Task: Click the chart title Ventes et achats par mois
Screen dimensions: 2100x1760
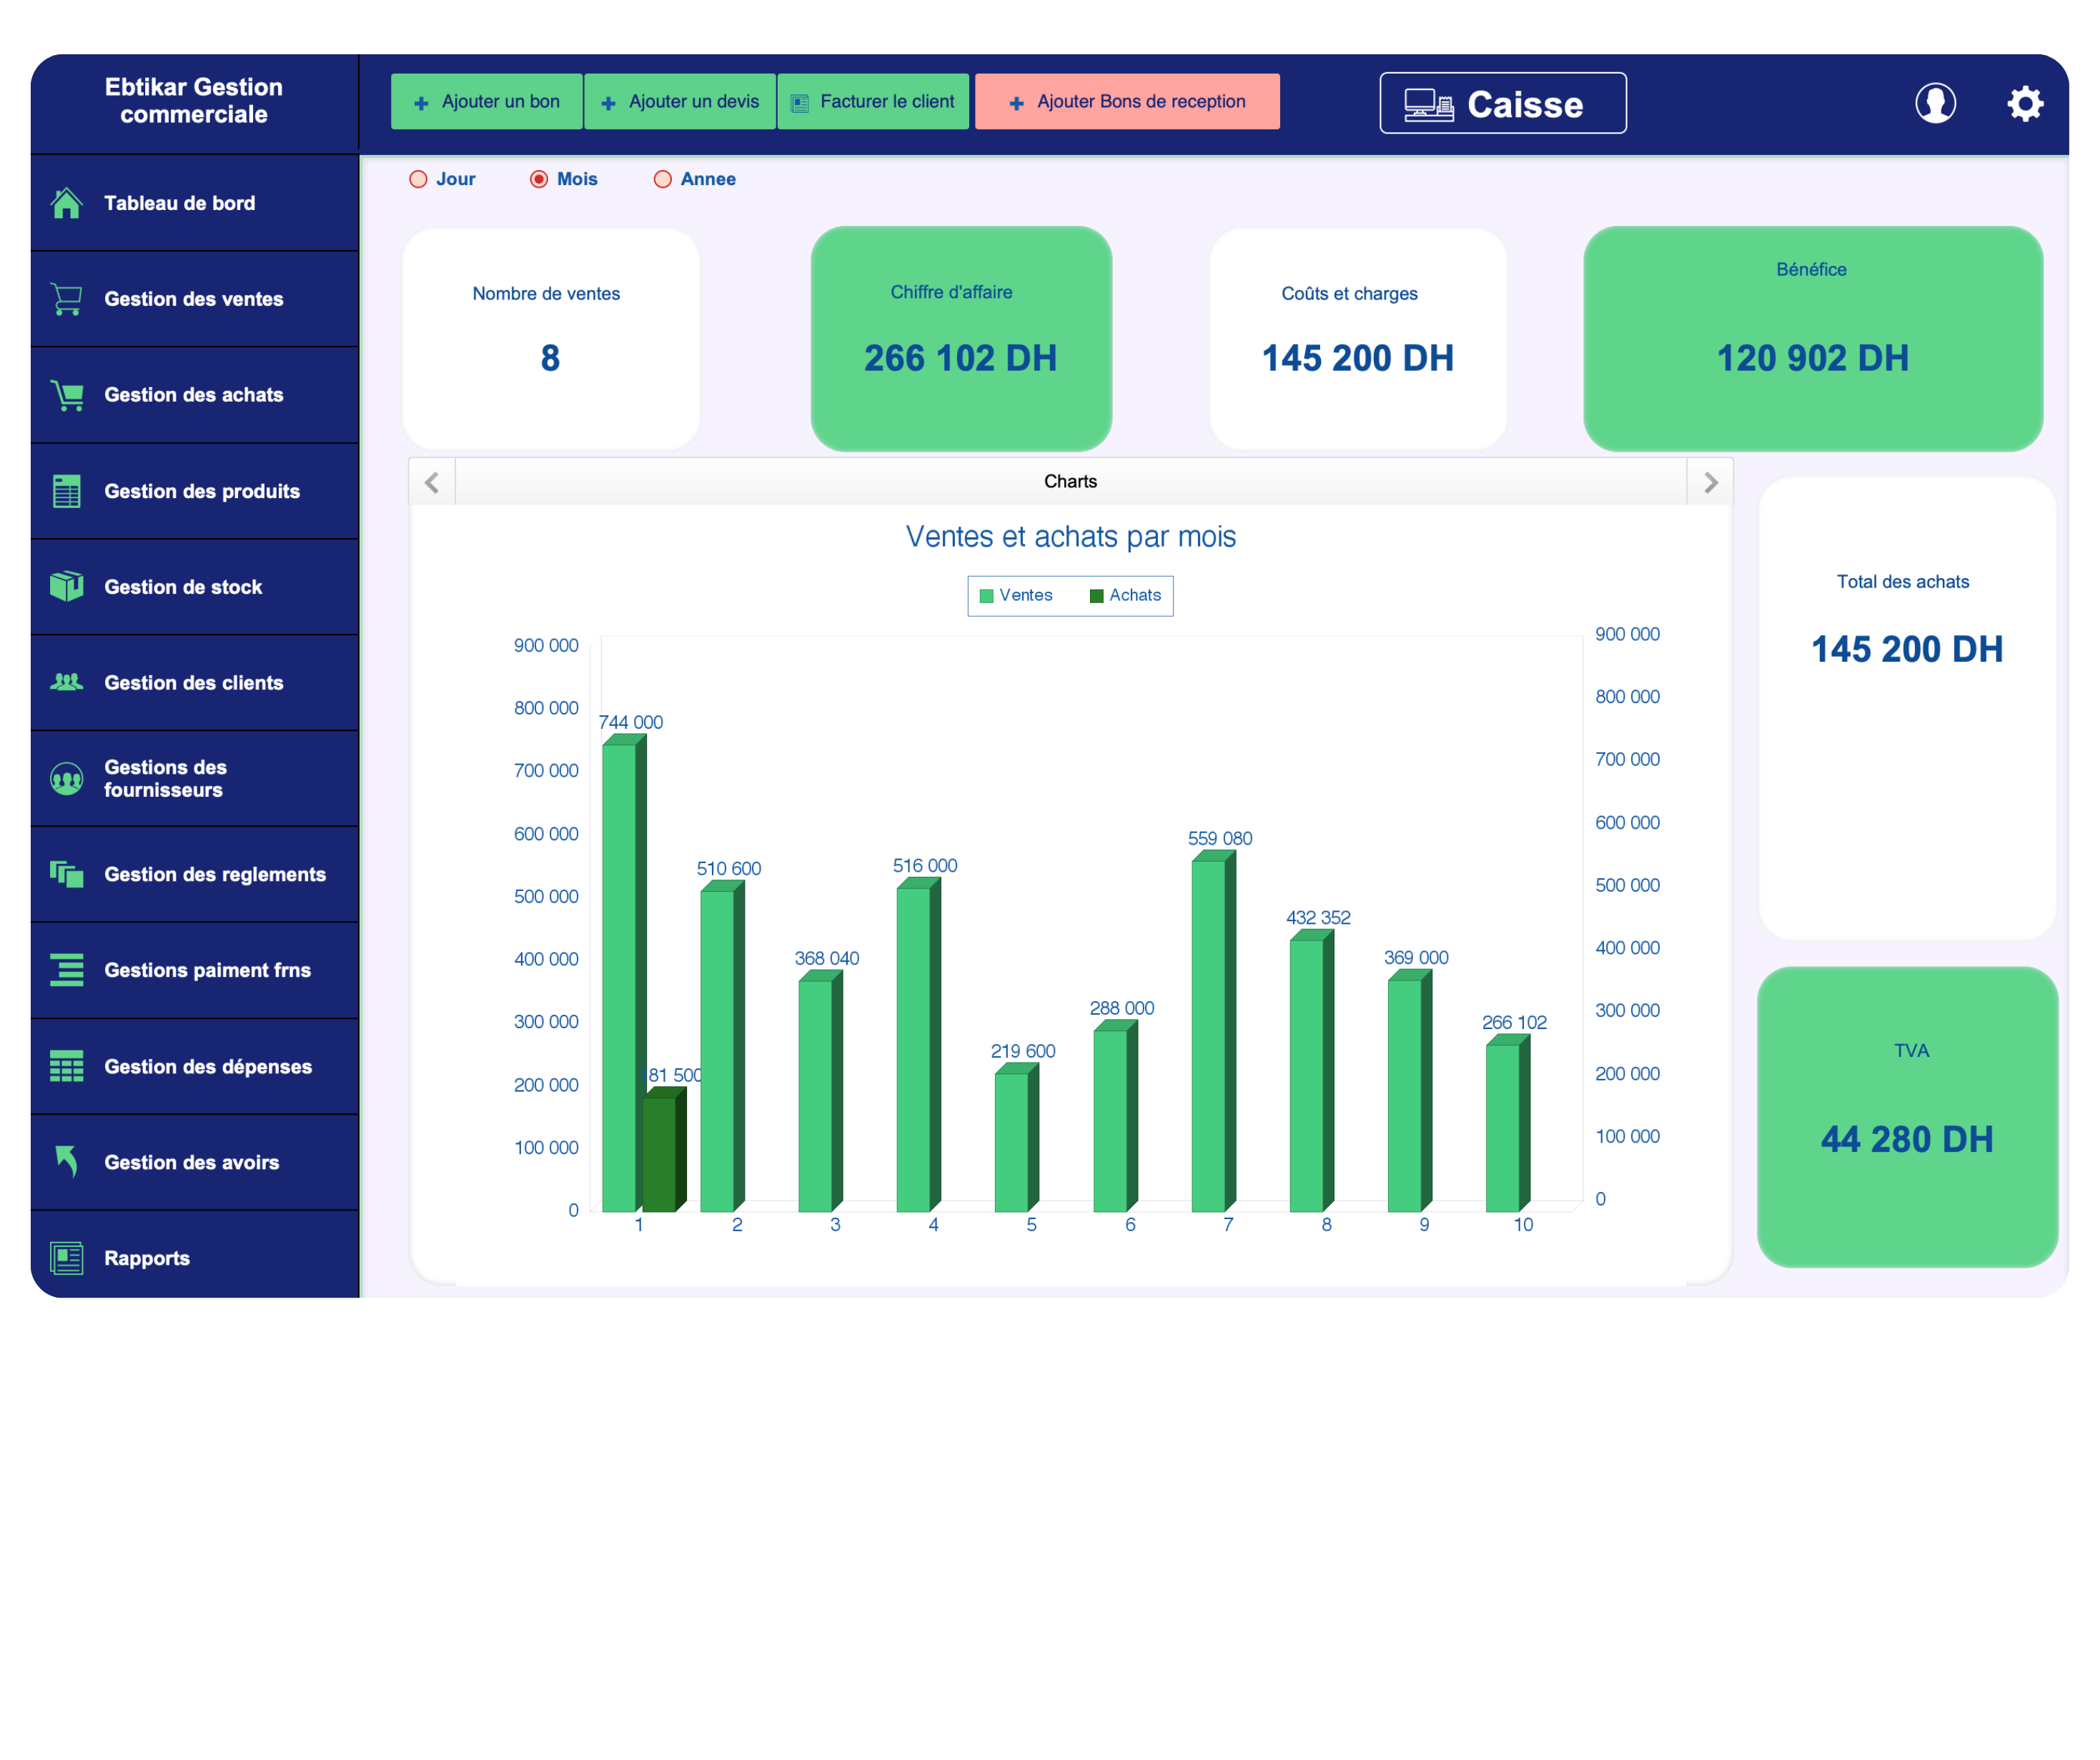Action: pos(1070,537)
